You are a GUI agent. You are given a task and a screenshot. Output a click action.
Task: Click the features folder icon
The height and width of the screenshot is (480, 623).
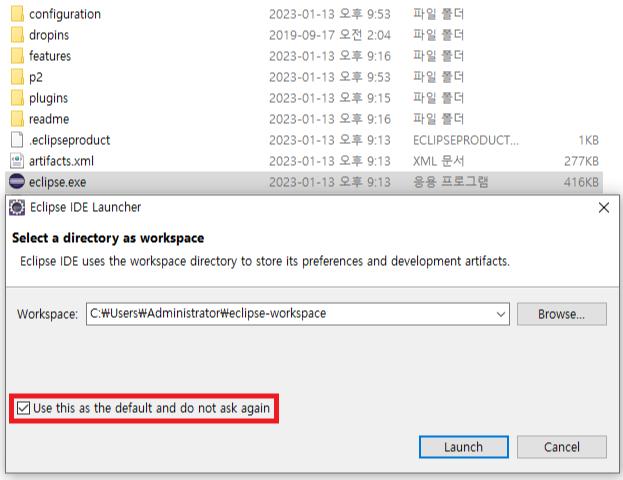(x=17, y=56)
